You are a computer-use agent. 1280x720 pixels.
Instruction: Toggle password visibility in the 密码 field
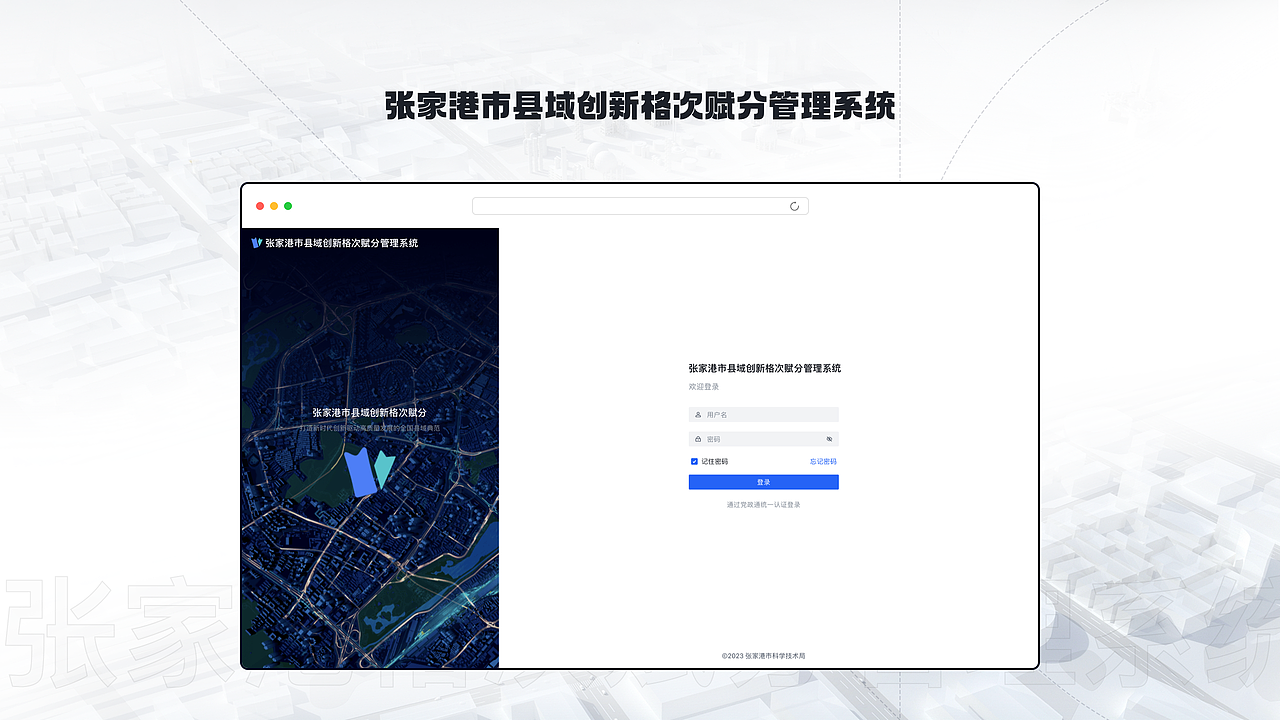[829, 438]
